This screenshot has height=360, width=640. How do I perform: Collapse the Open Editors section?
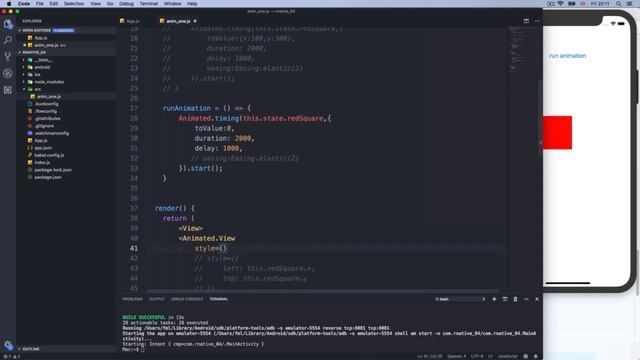37,30
